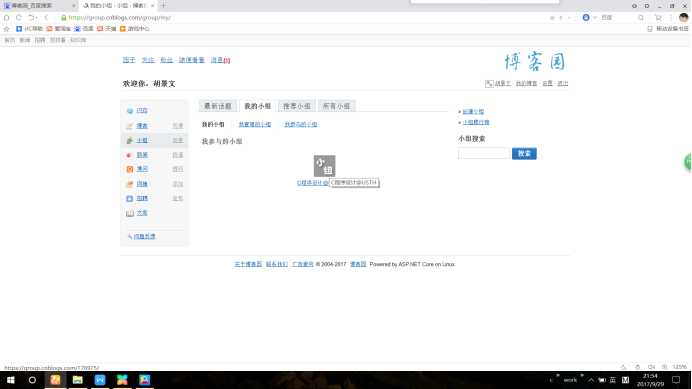Viewport: 692px width, 389px height.
Task: Click in the 小组搜索 input field
Action: coord(484,154)
